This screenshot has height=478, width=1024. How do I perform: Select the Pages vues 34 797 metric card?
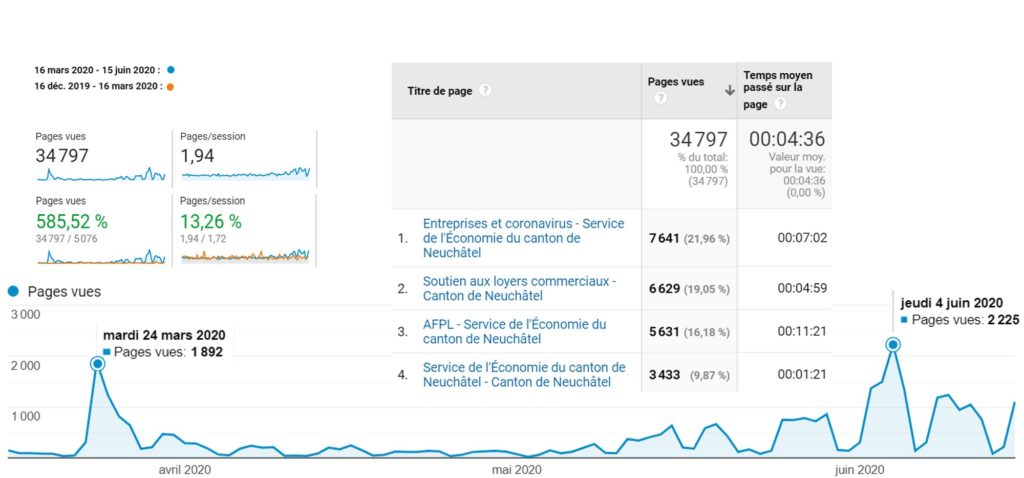100,157
